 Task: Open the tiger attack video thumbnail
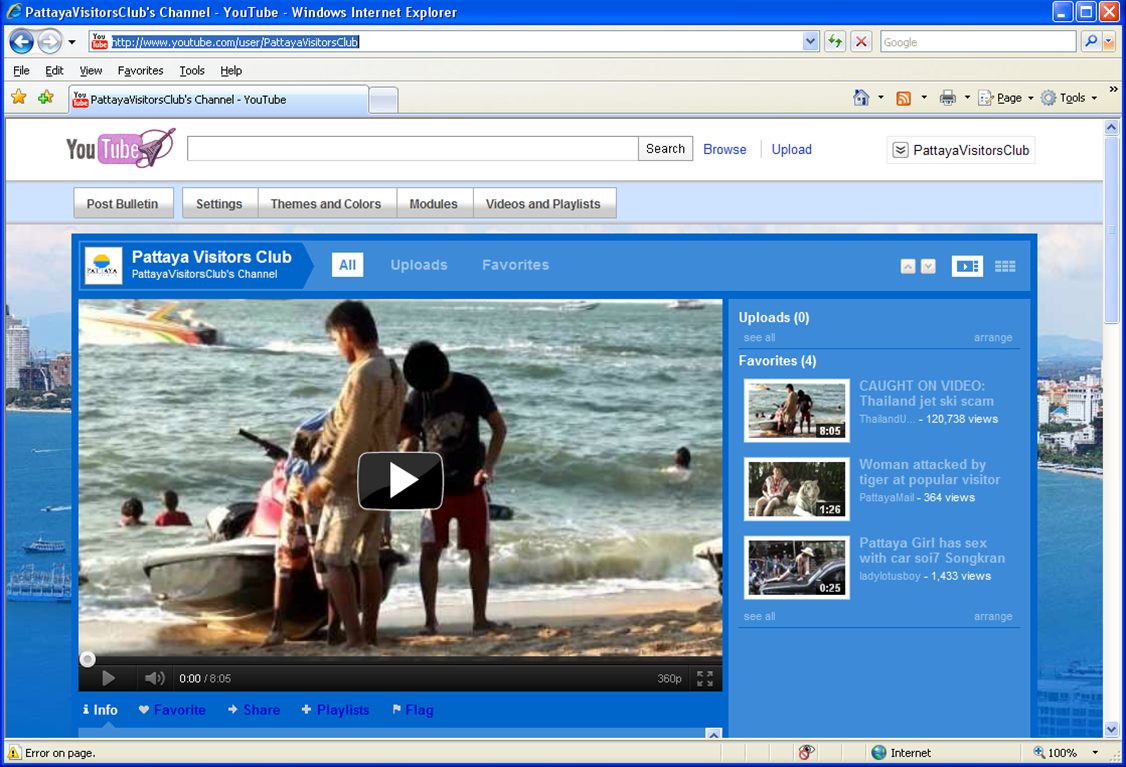[796, 489]
